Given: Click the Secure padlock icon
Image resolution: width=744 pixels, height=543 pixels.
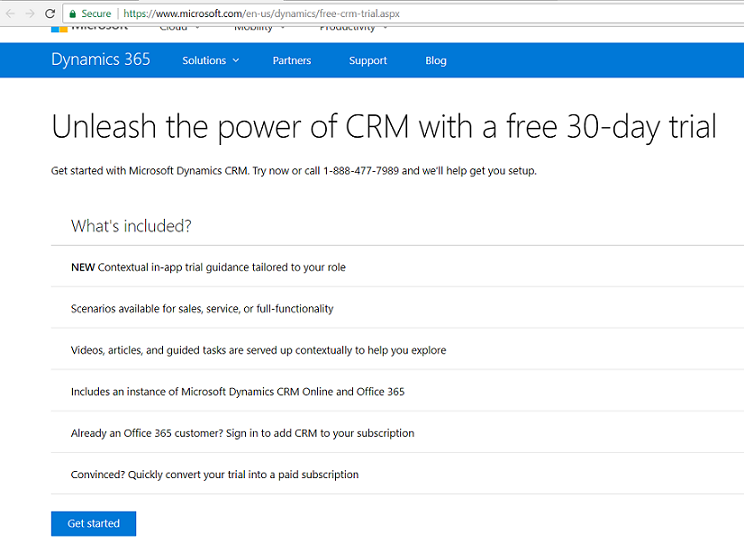Looking at the screenshot, I should [73, 14].
